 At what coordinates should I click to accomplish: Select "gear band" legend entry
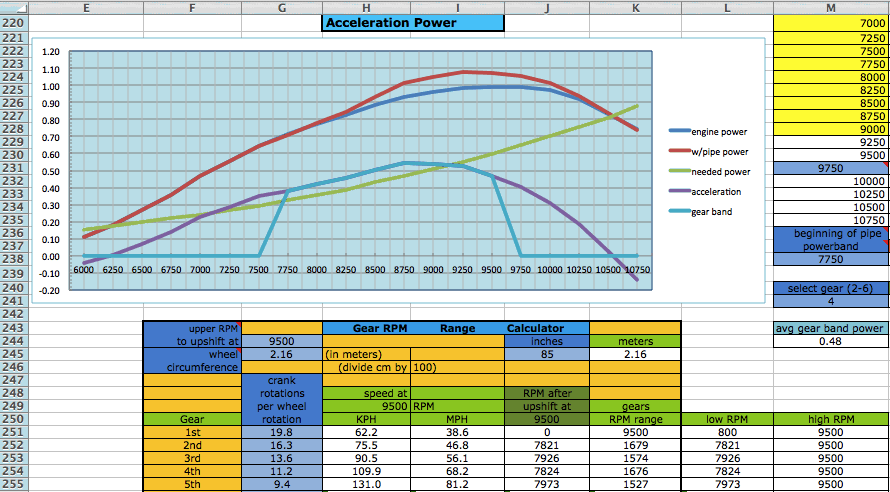(700, 212)
